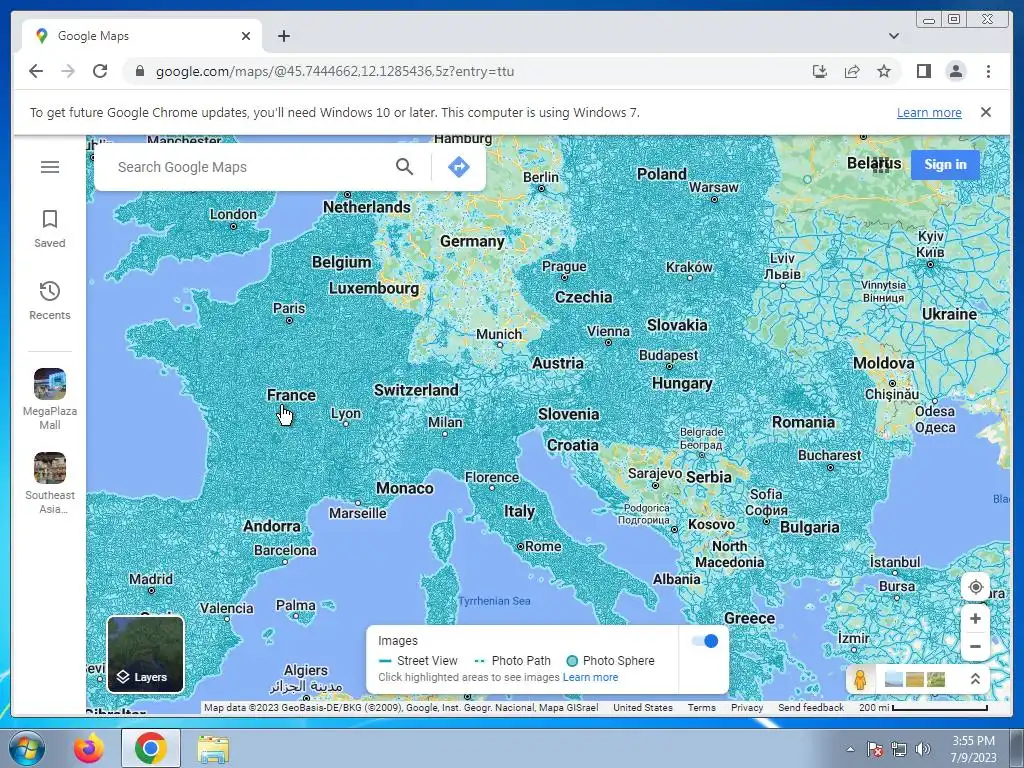This screenshot has height=768, width=1024.
Task: Open the Privacy link in map footer
Action: (747, 707)
